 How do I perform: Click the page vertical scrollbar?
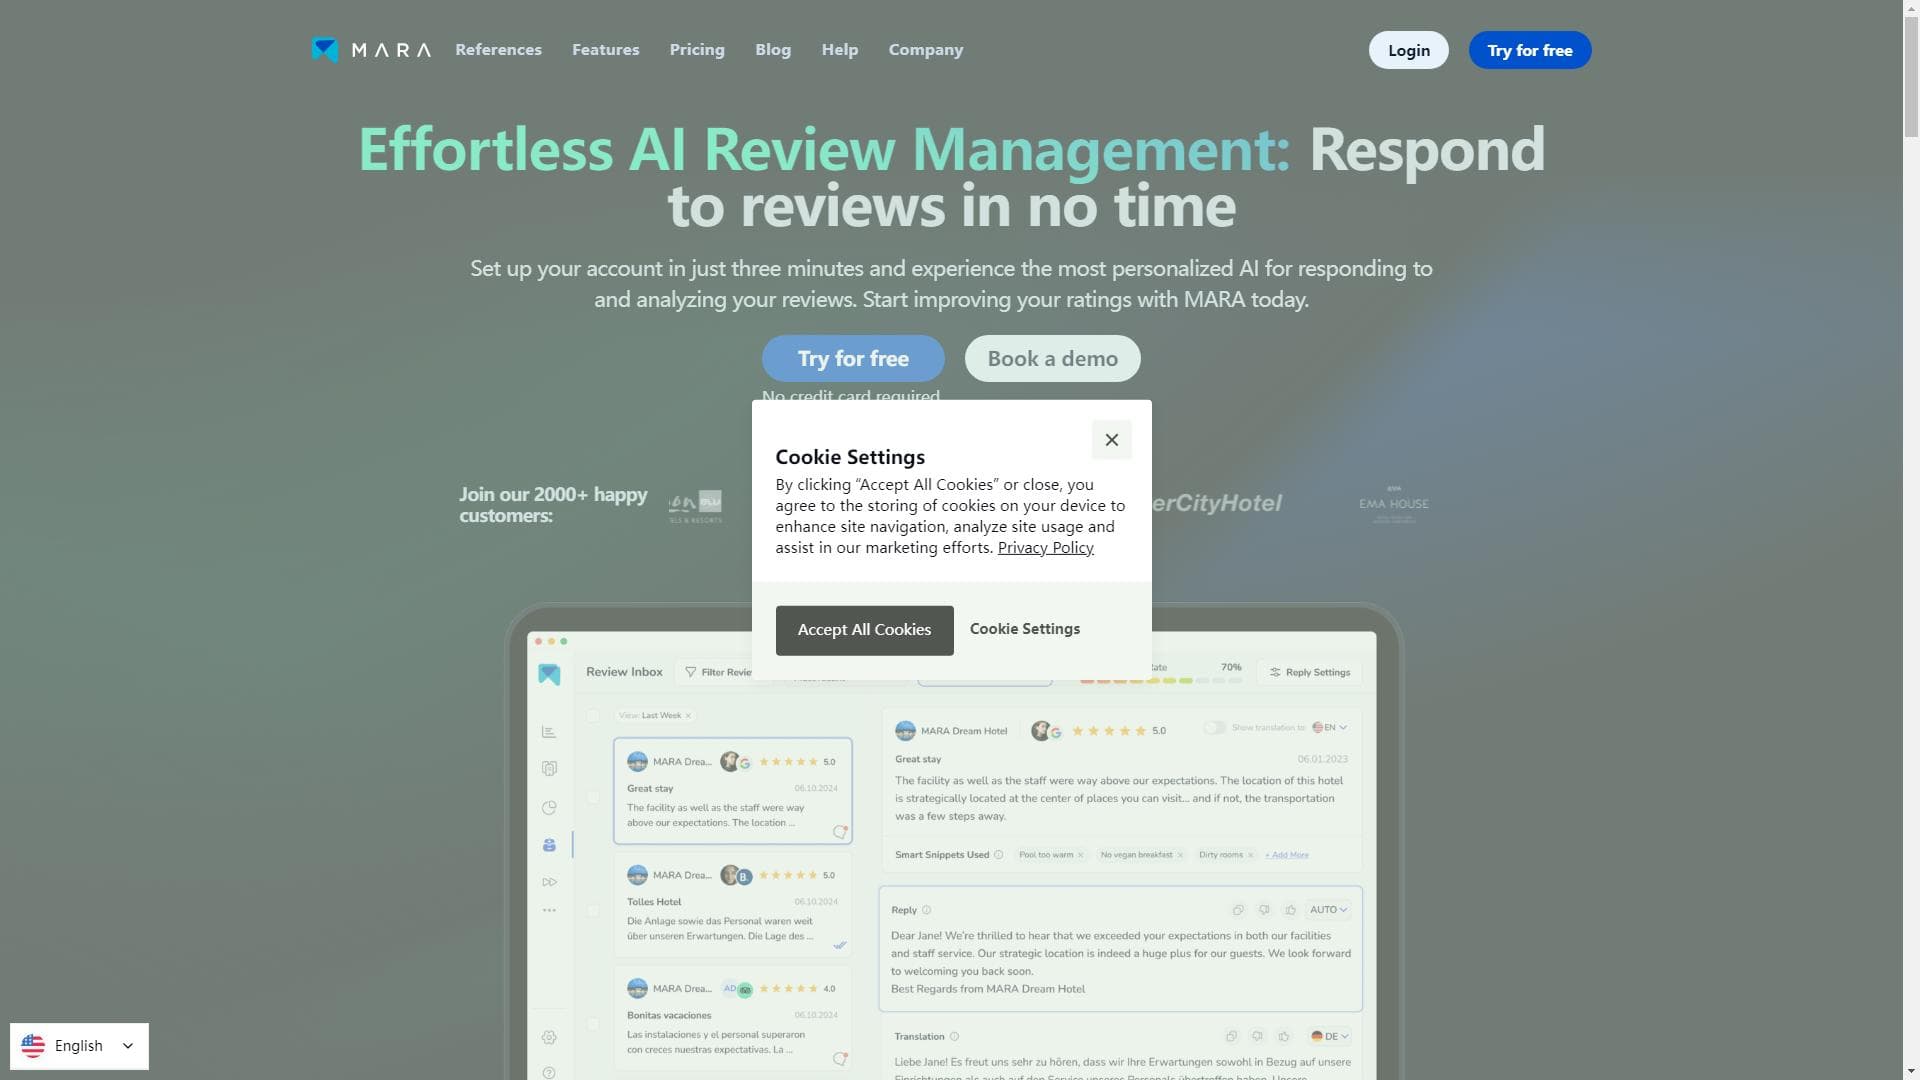point(1911,540)
